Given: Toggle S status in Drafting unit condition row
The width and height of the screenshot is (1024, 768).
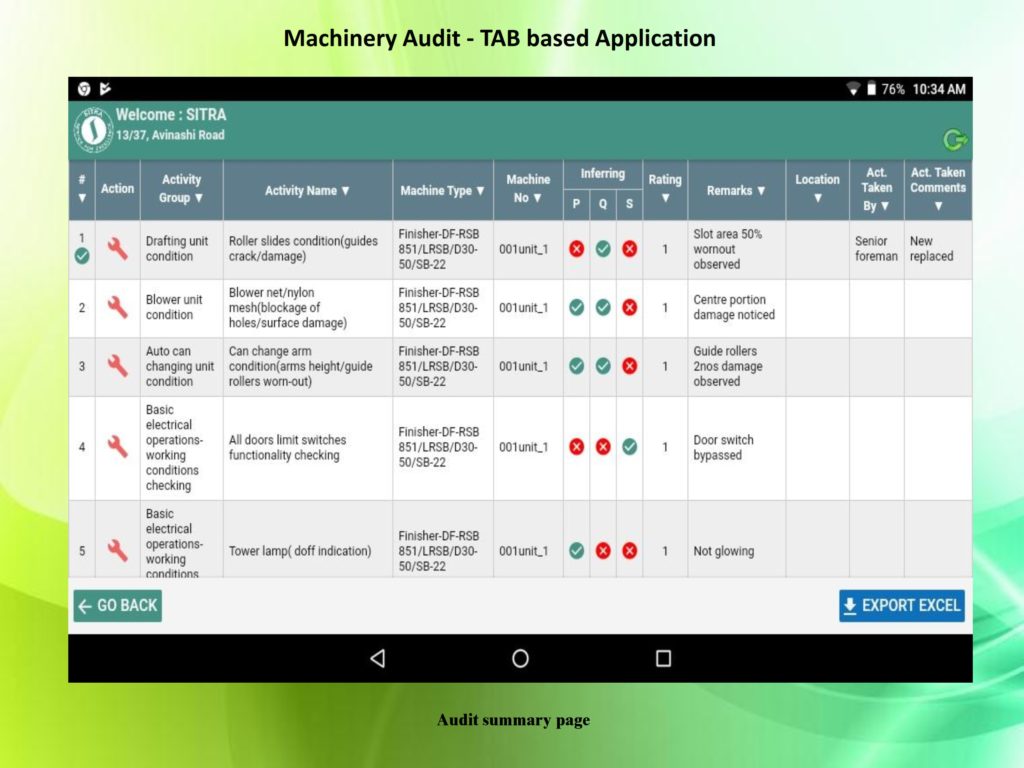Looking at the screenshot, I should (630, 249).
